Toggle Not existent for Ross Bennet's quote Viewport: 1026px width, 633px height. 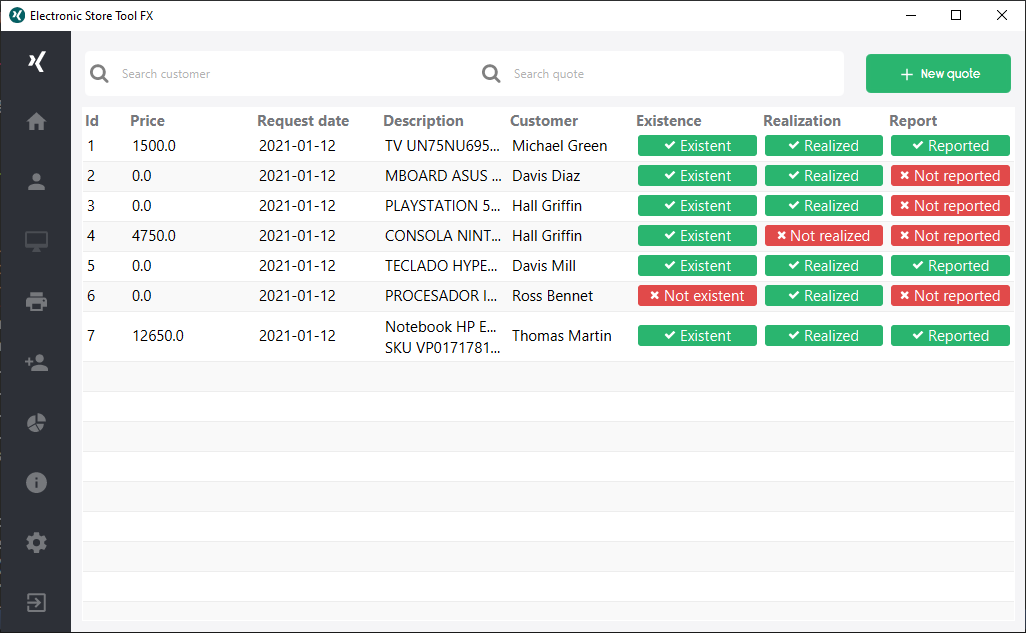point(698,296)
